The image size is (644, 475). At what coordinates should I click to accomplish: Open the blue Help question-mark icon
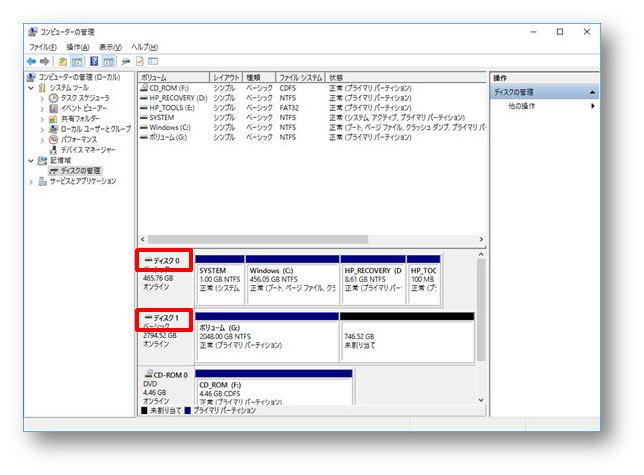tap(94, 62)
